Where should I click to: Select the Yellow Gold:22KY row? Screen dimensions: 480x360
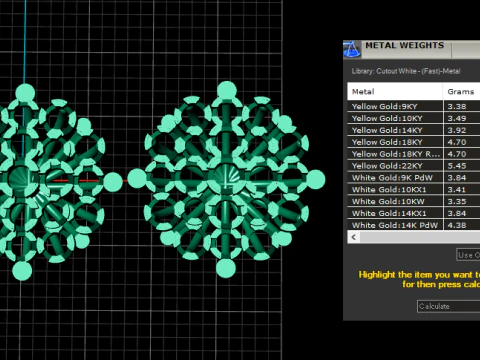(x=414, y=166)
